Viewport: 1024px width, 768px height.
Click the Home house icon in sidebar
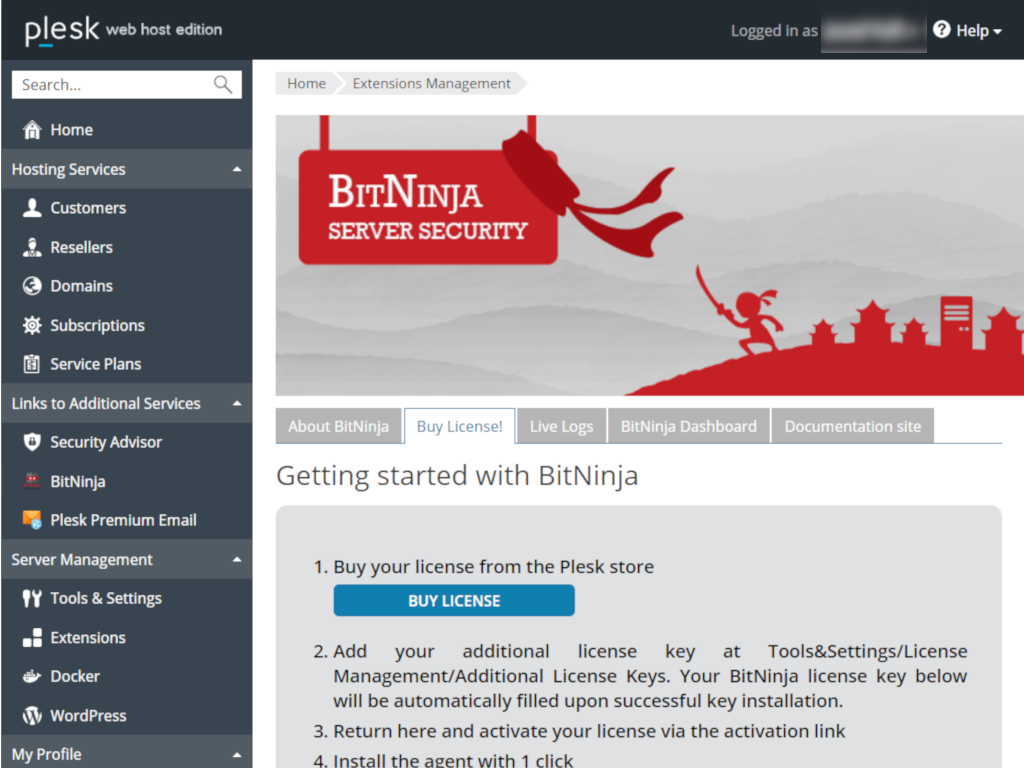[x=32, y=130]
